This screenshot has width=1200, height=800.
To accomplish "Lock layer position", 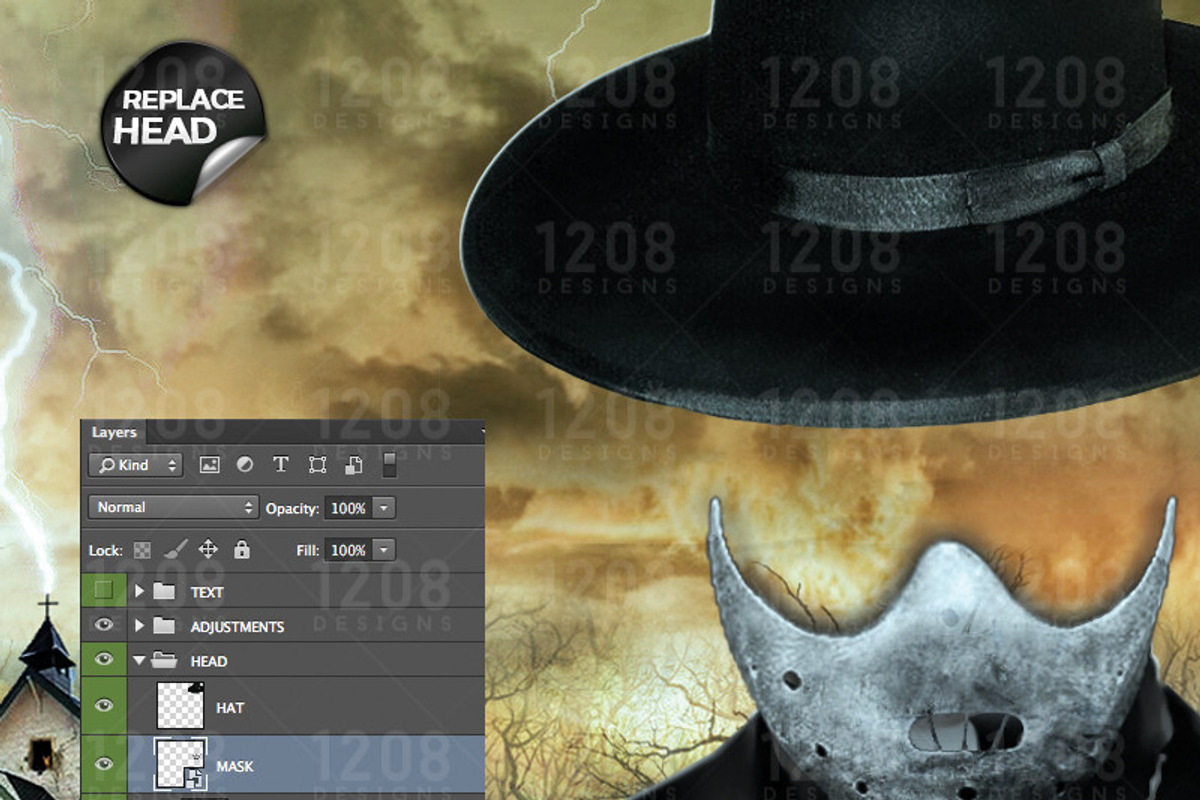I will [x=208, y=549].
